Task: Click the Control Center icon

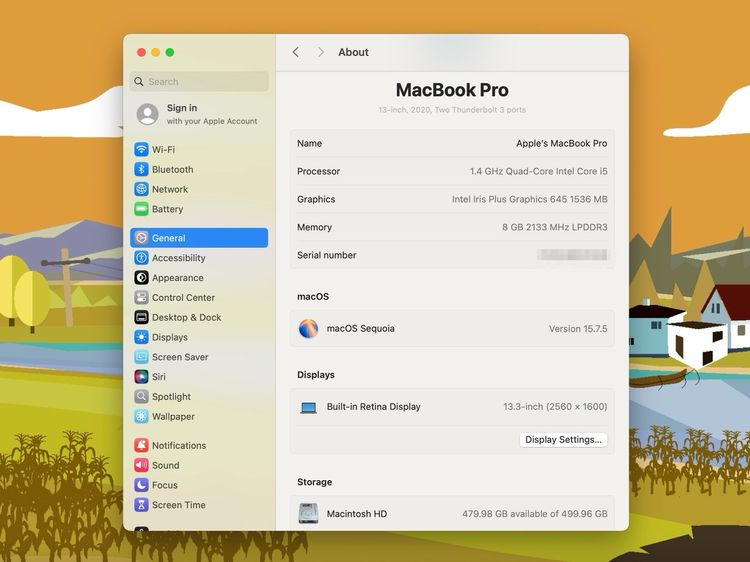Action: click(x=141, y=298)
